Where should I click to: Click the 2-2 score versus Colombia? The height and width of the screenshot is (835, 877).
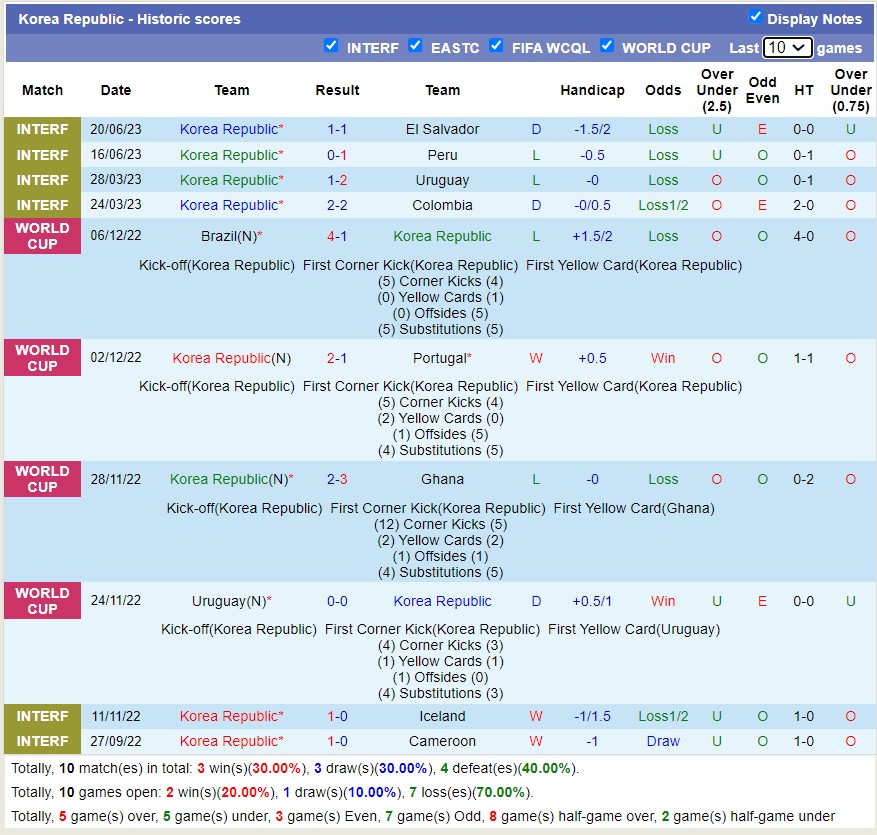[x=337, y=205]
